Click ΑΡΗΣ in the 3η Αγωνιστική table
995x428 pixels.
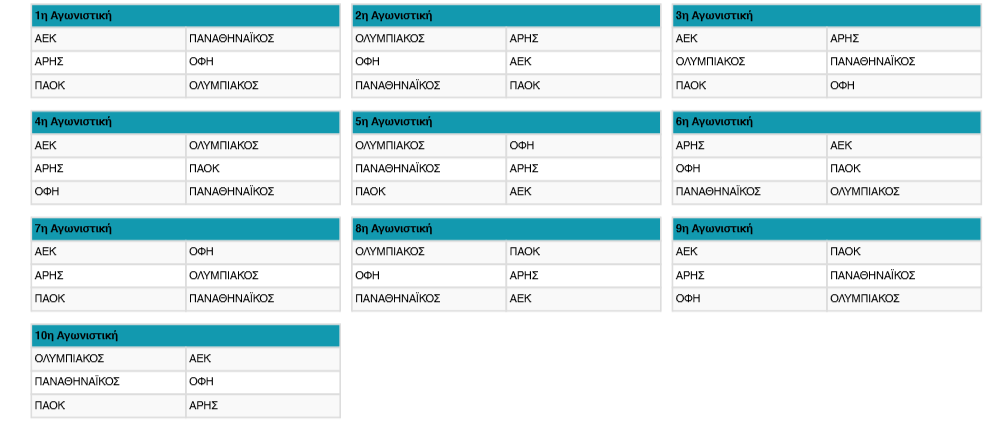844,39
